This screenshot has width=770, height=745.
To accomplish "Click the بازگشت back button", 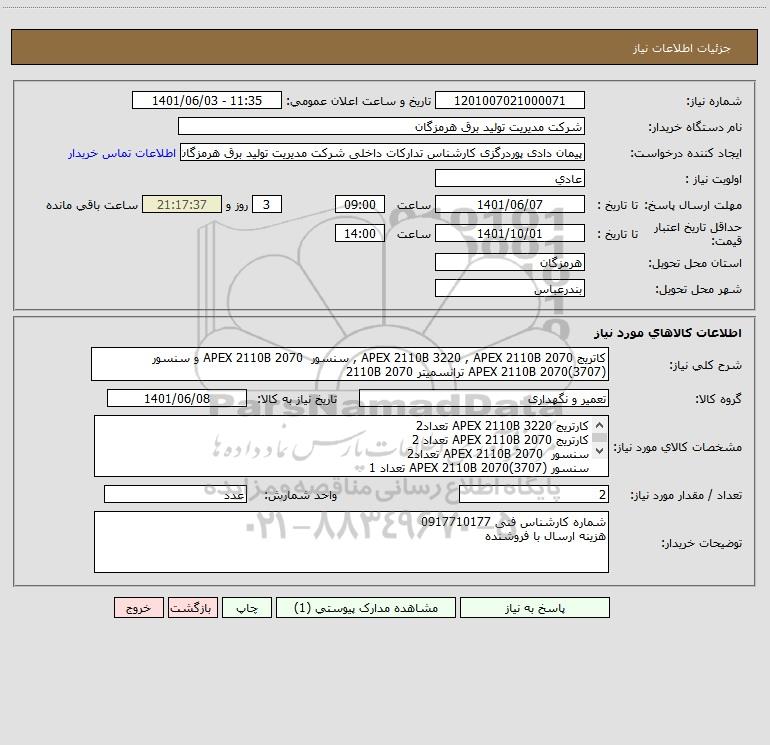I will (192, 608).
